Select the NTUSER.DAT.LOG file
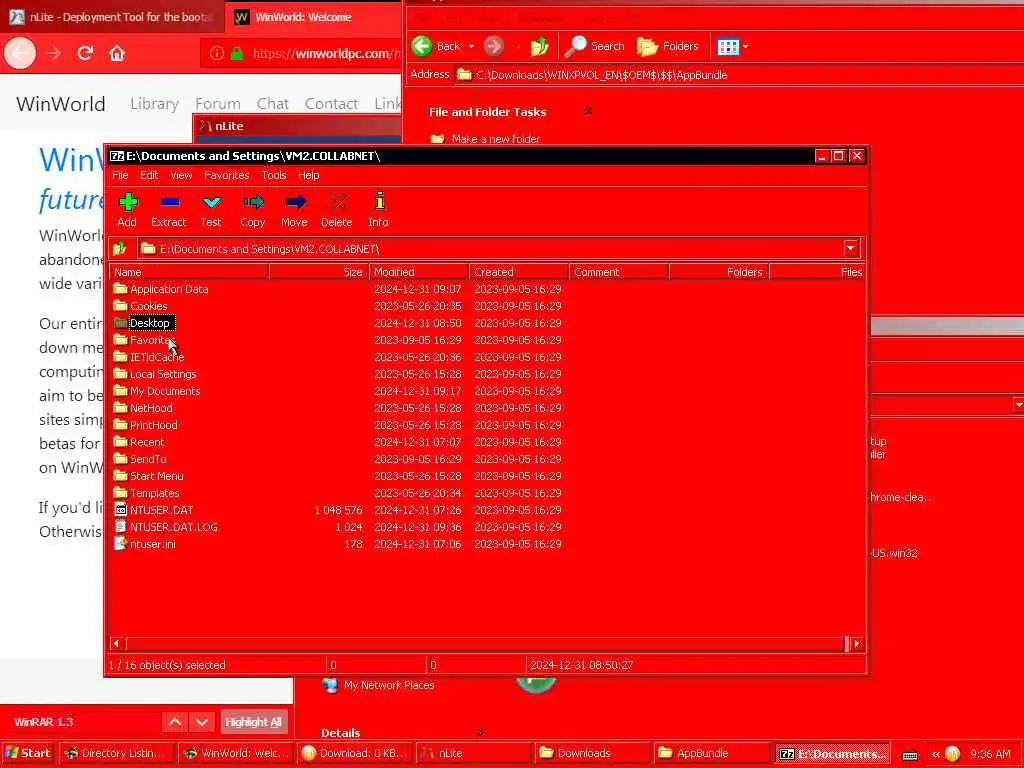The image size is (1024, 768). (166, 527)
